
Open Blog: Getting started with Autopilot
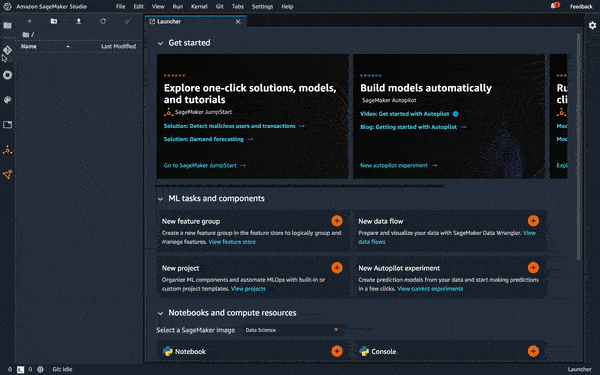pyautogui.click(x=413, y=127)
